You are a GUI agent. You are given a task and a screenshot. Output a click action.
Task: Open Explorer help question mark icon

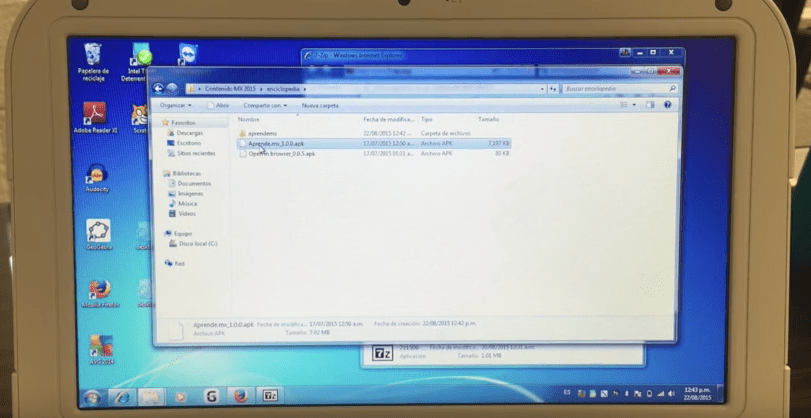tap(667, 104)
